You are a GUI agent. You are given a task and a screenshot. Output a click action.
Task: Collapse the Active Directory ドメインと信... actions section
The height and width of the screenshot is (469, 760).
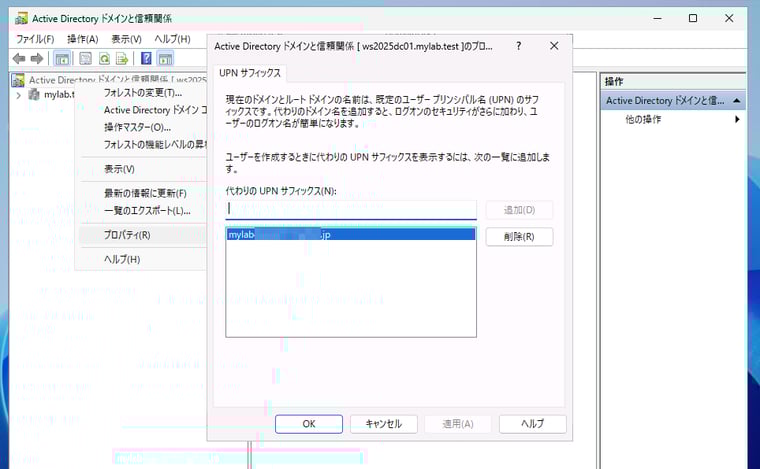(737, 101)
